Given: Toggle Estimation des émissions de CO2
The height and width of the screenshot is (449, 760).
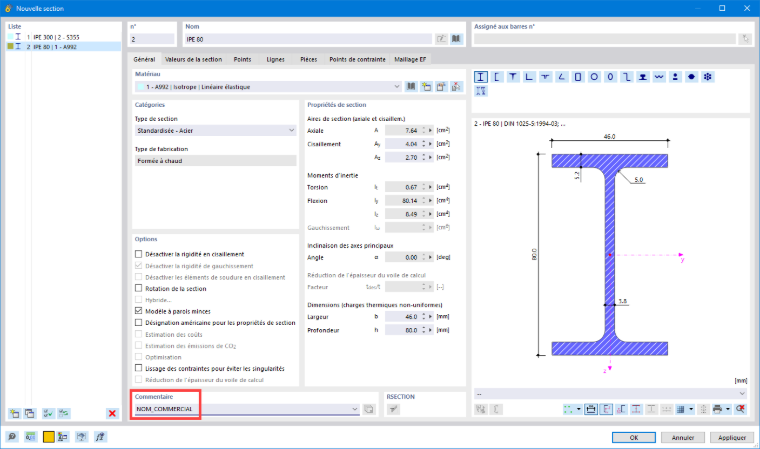Looking at the screenshot, I should 139,346.
